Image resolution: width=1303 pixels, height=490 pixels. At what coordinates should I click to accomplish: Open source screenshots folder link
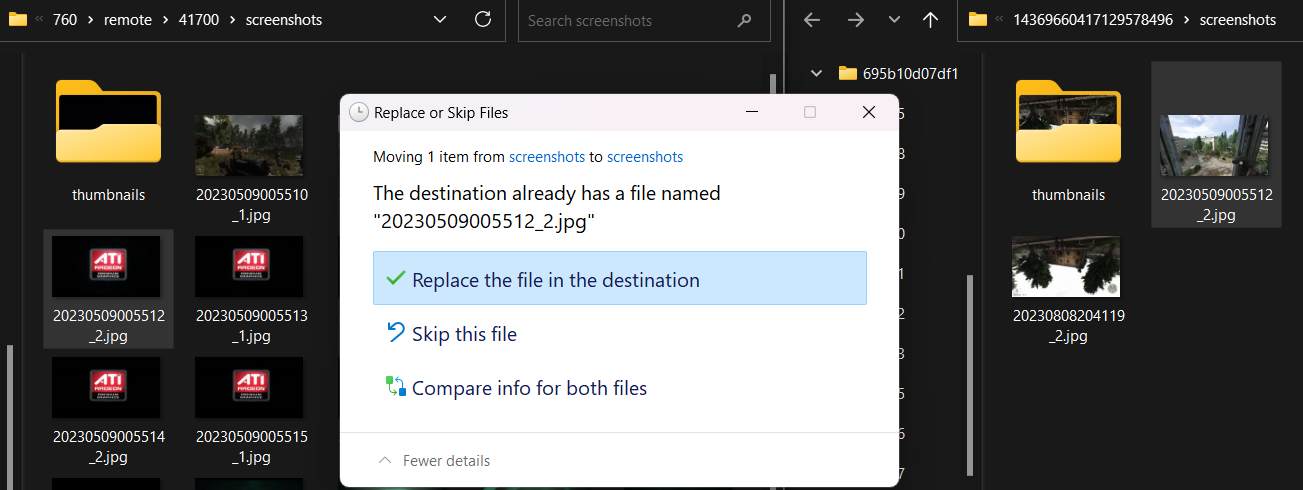(546, 157)
